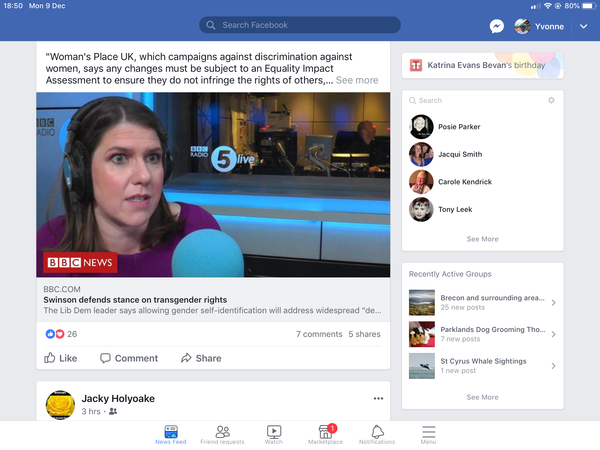
Task: Open chat with Posie Parker
Action: tap(482, 127)
